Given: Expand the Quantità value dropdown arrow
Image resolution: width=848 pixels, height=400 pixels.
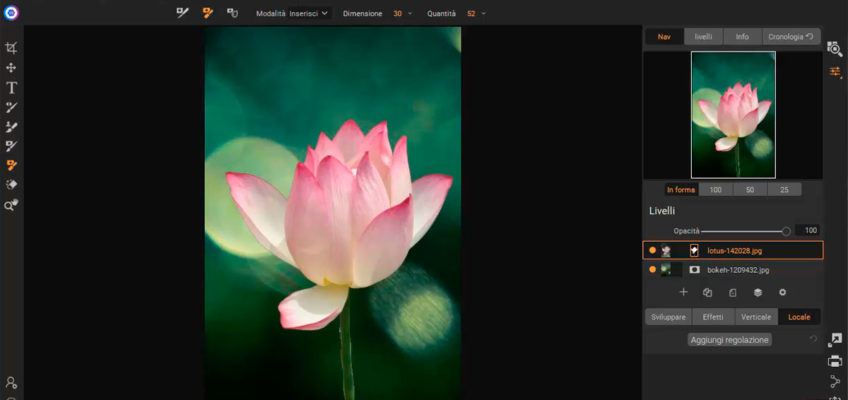Looking at the screenshot, I should click(483, 14).
